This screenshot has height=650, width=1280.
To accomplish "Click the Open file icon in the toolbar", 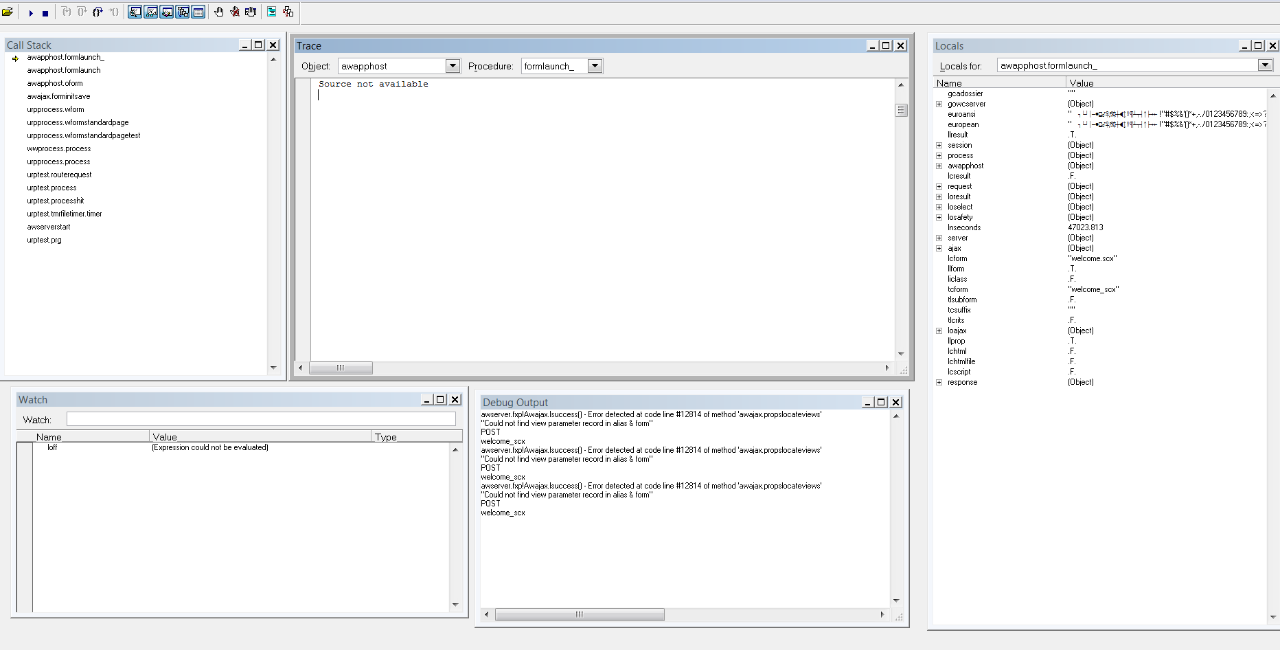I will click(x=7, y=13).
